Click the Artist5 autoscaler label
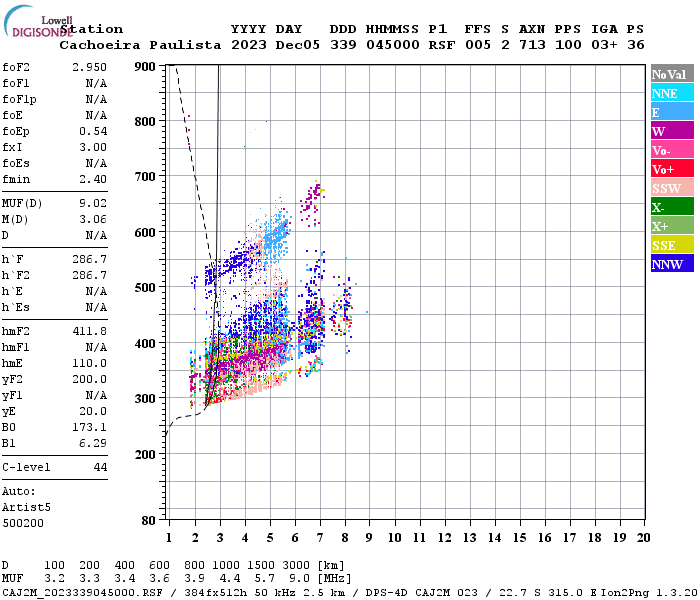 coord(26,508)
